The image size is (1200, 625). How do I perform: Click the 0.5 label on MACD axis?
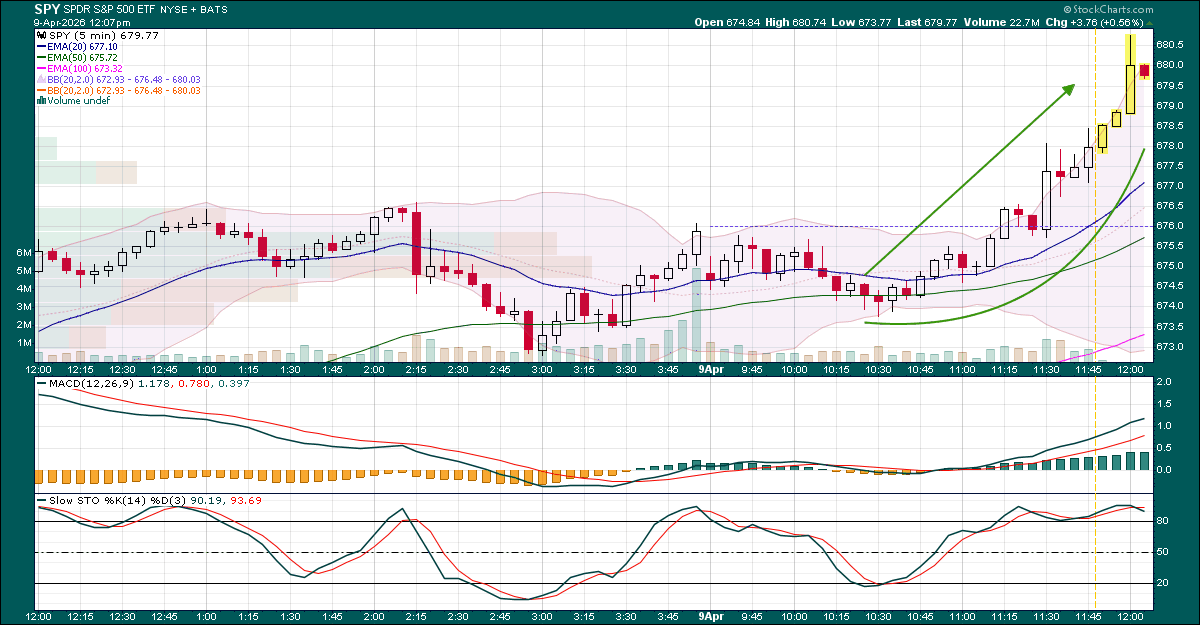[1165, 447]
